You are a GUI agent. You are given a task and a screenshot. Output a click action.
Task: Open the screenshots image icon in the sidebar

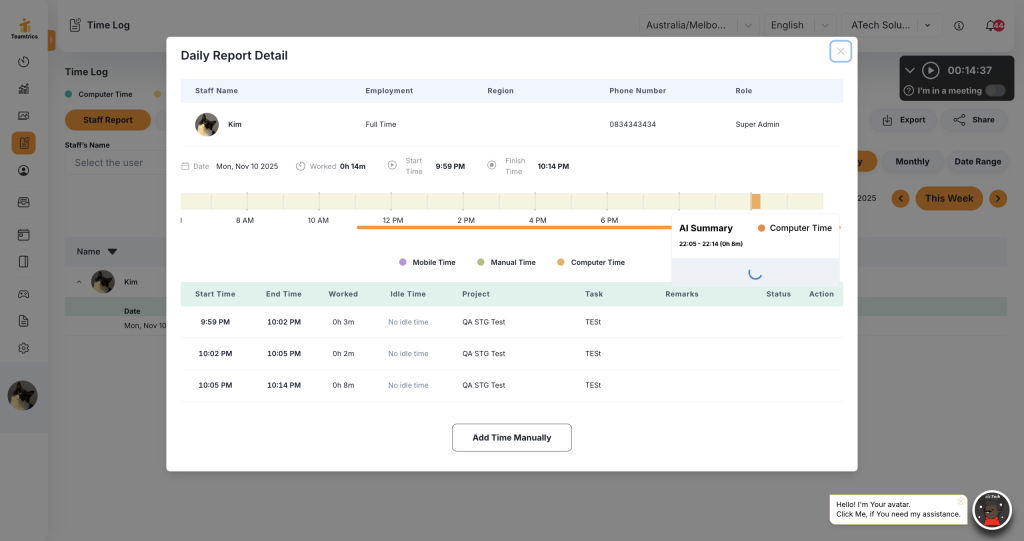point(24,116)
